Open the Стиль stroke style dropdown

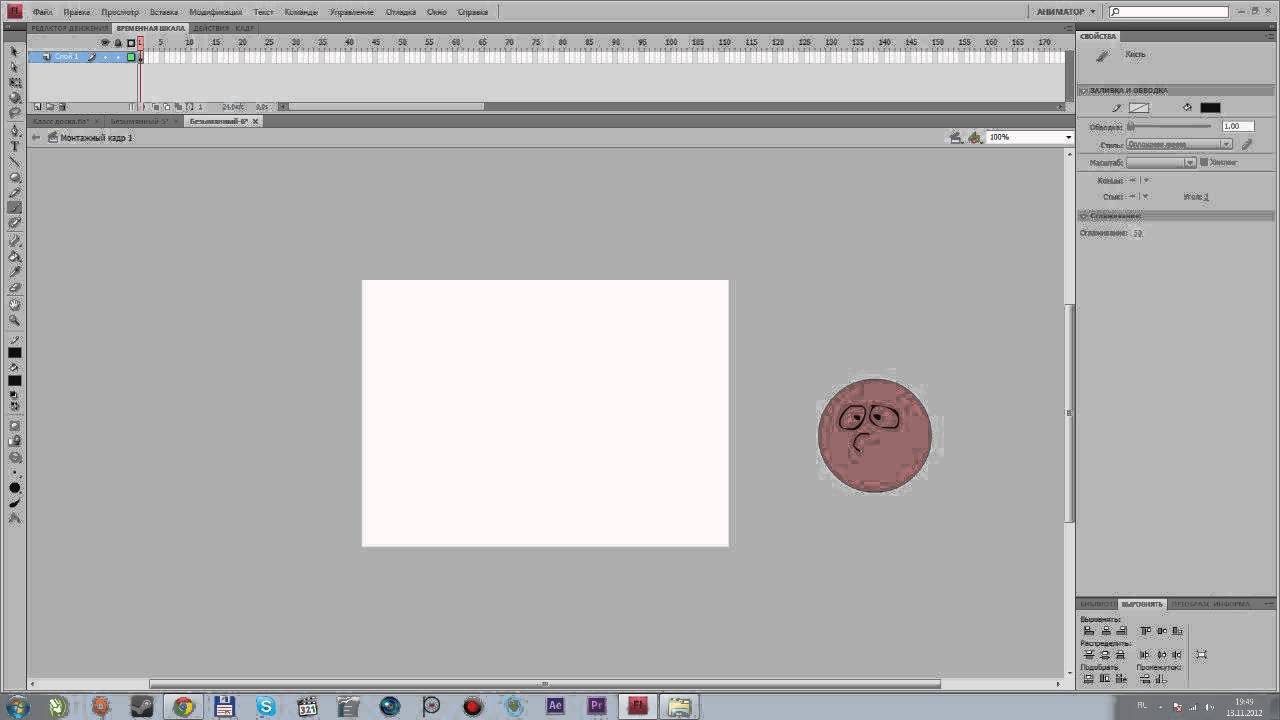[1179, 144]
